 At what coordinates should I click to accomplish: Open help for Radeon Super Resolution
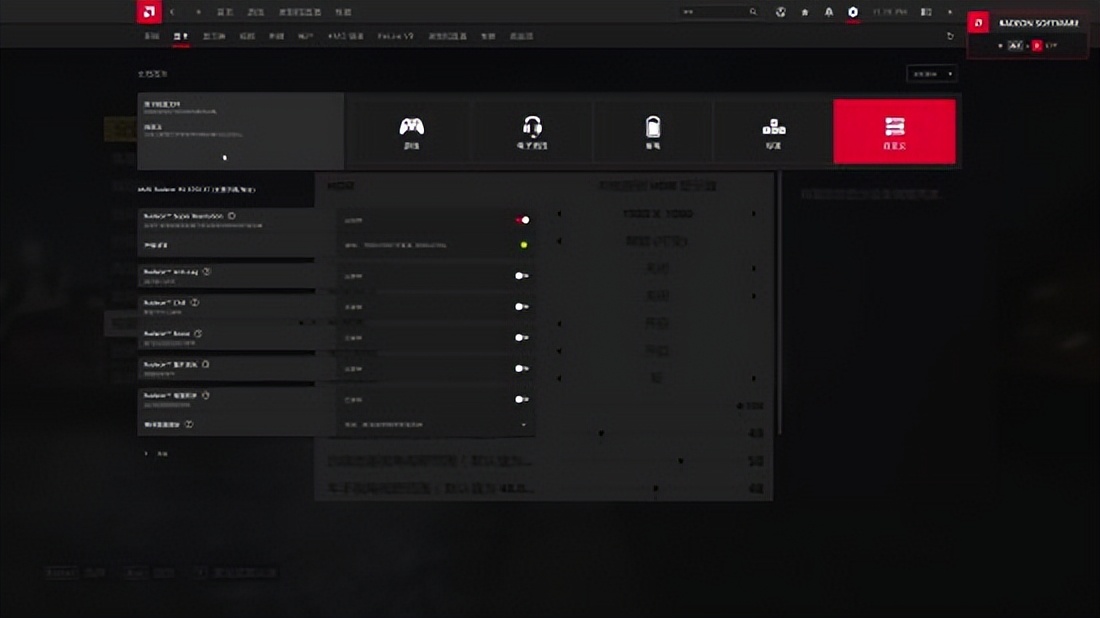point(232,216)
